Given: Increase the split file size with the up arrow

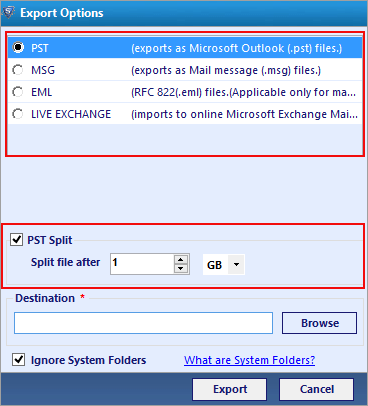Looking at the screenshot, I should 181,260.
